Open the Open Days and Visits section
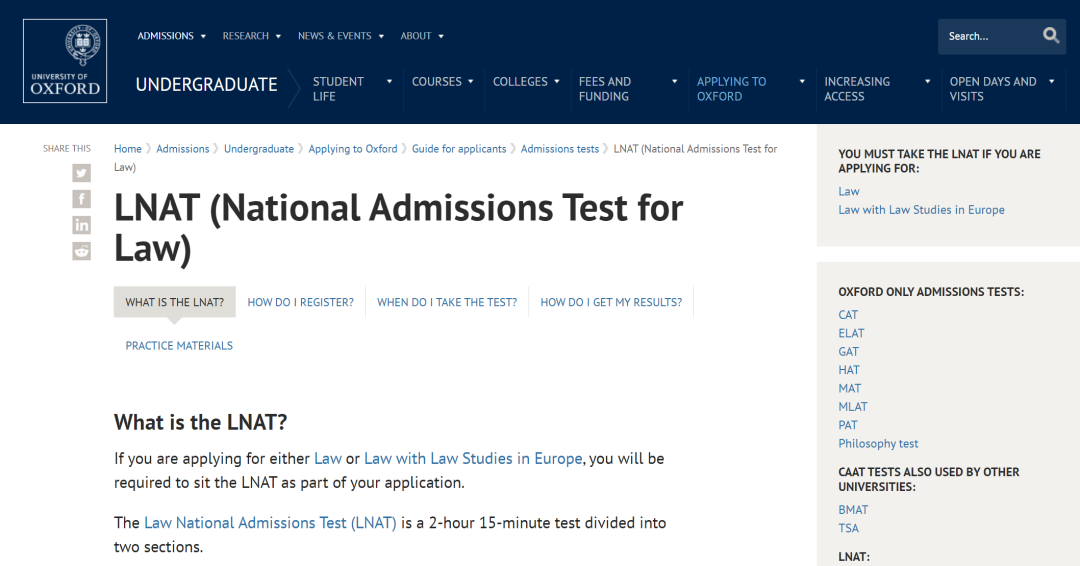1080x566 pixels. [x=993, y=89]
